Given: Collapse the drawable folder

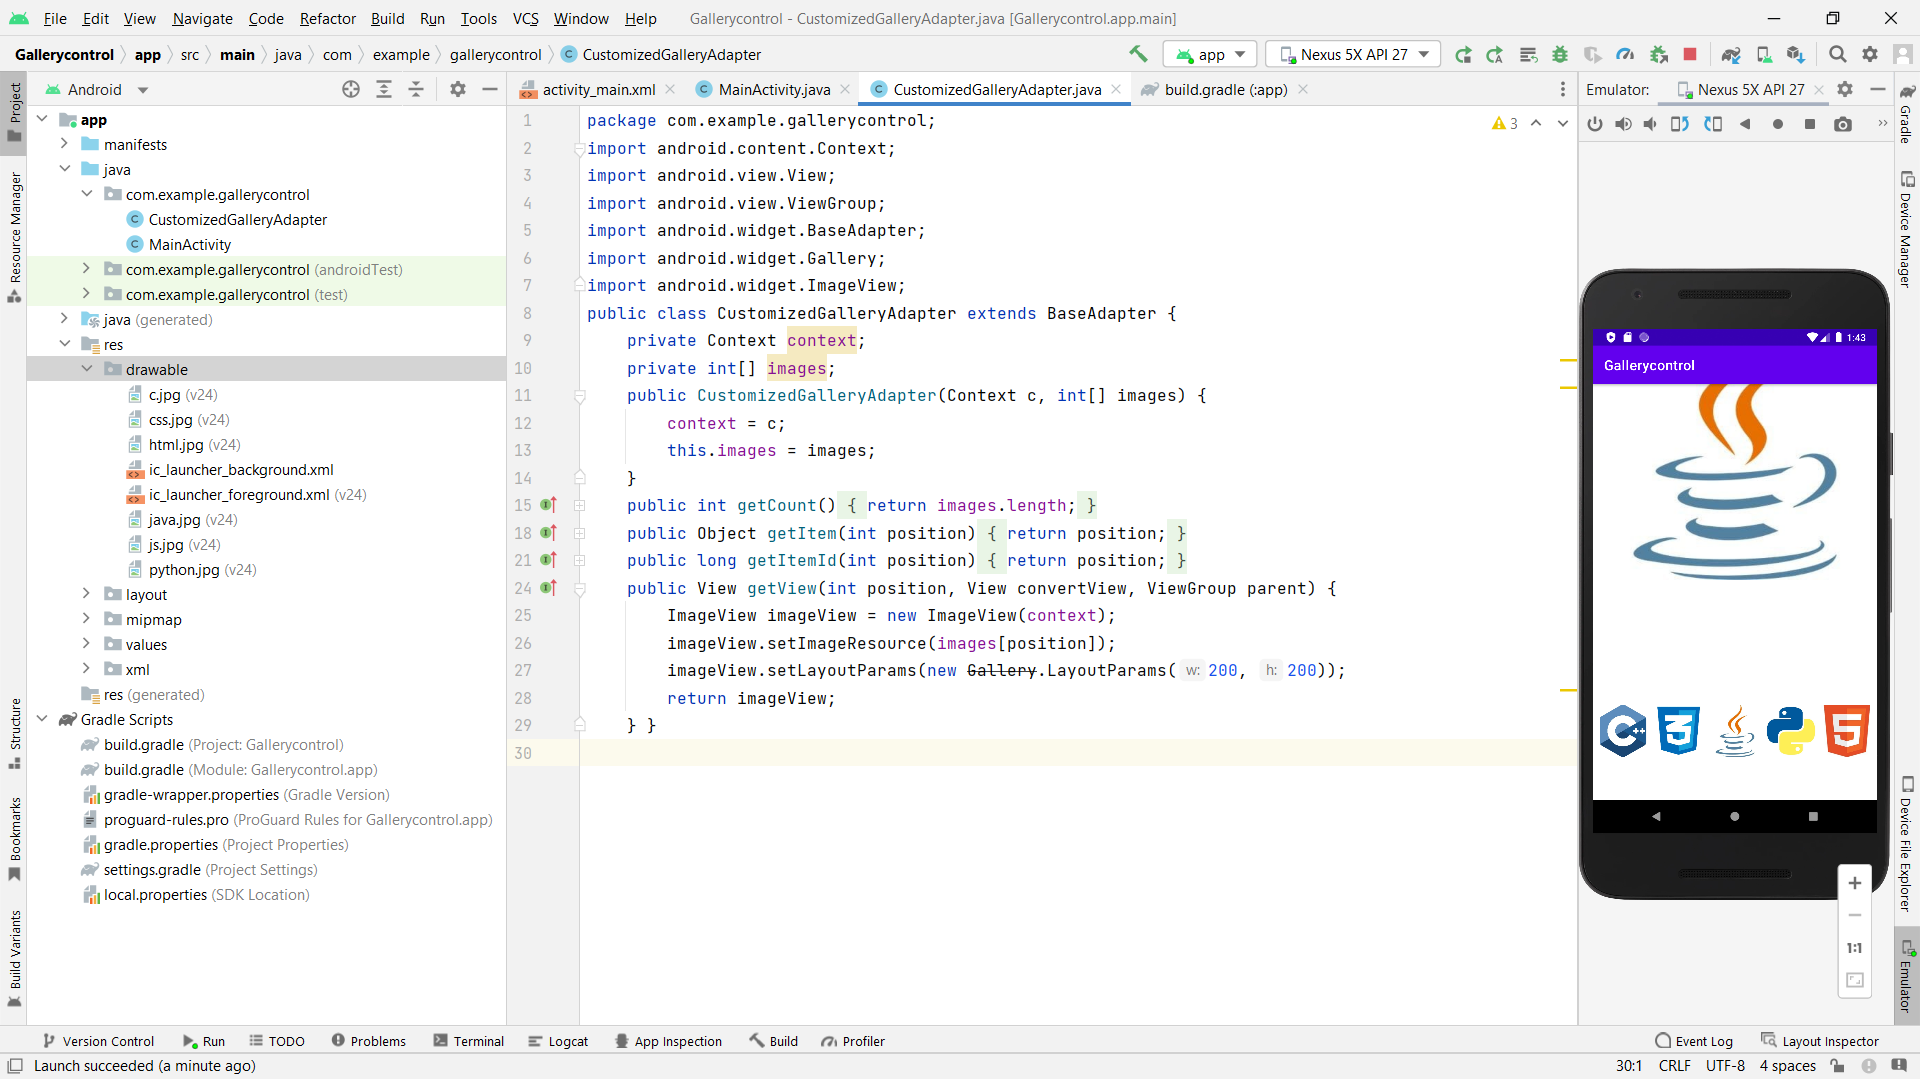Looking at the screenshot, I should click(88, 368).
